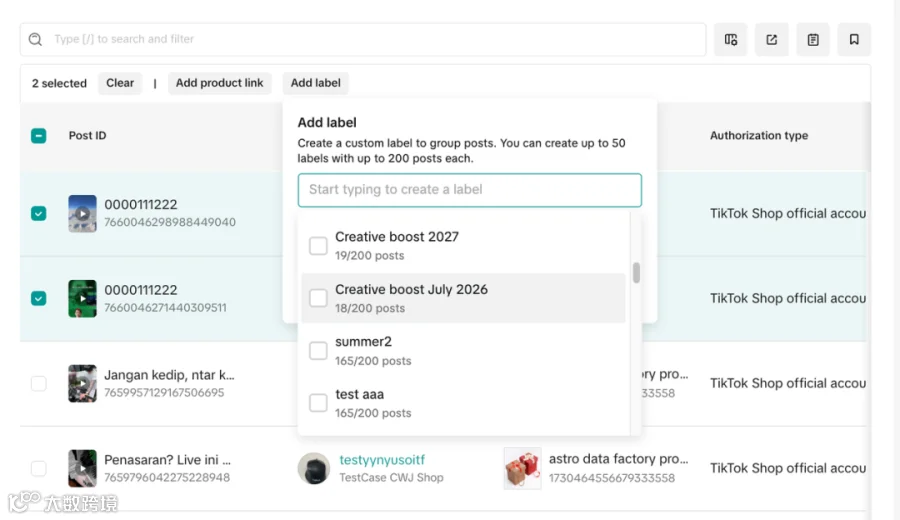This screenshot has width=900, height=520.
Task: Click the bookmark icon in toolbar
Action: coord(854,40)
